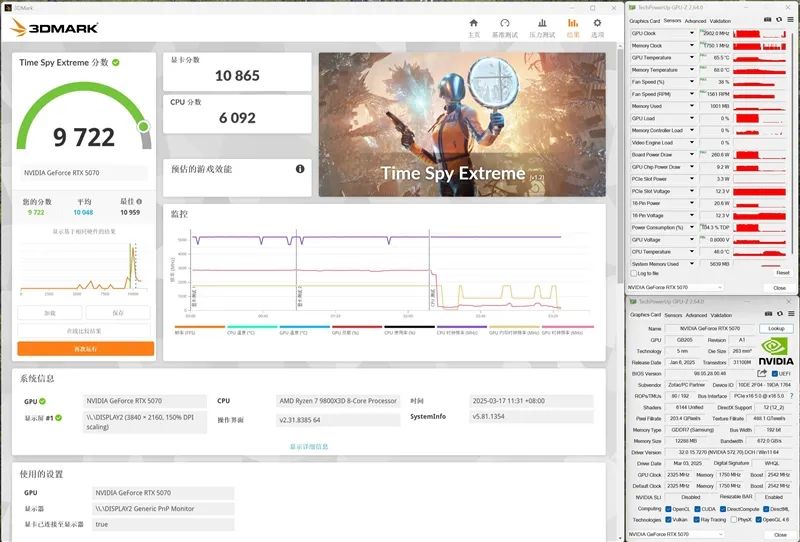Click screenshot camera icon in GPU-Z Graphics Card window

[768, 313]
